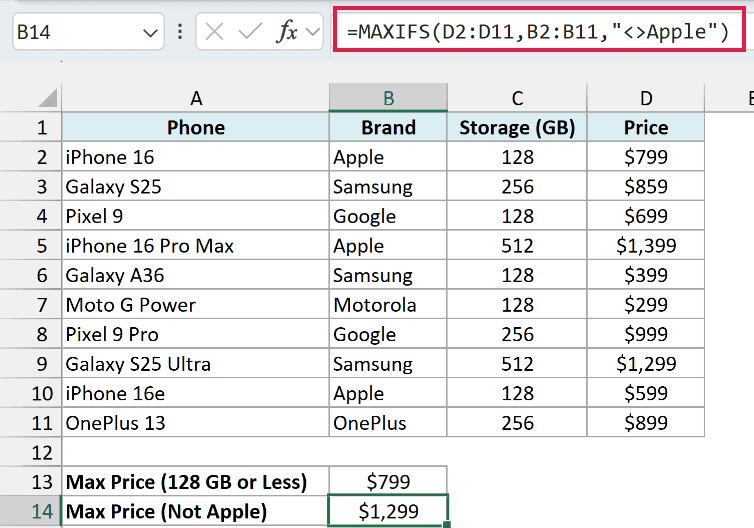754x528 pixels.
Task: Click the Brand header cell
Action: 388,127
